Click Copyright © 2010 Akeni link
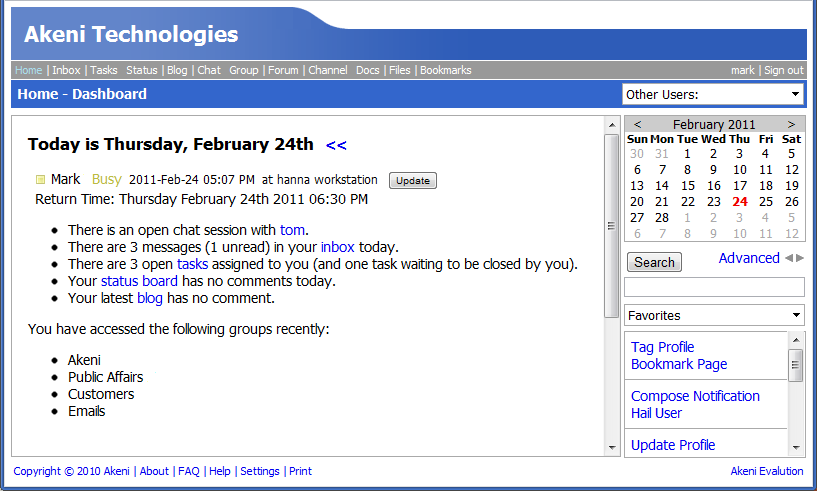 (71, 471)
